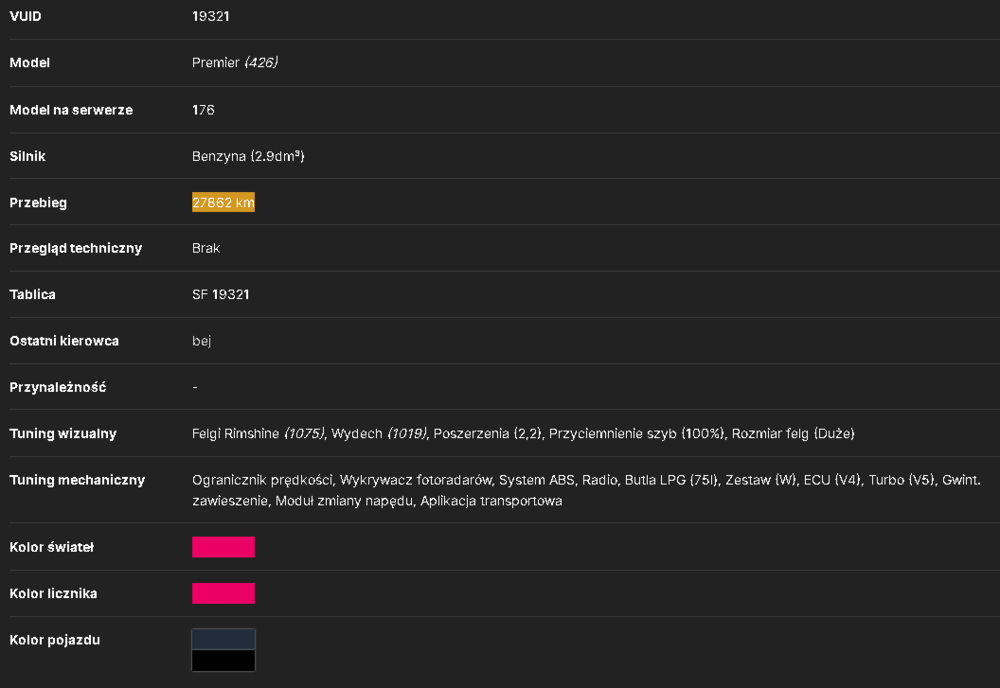1000x688 pixels.
Task: Click the pink Kolor licznika swatch
Action: pos(223,594)
